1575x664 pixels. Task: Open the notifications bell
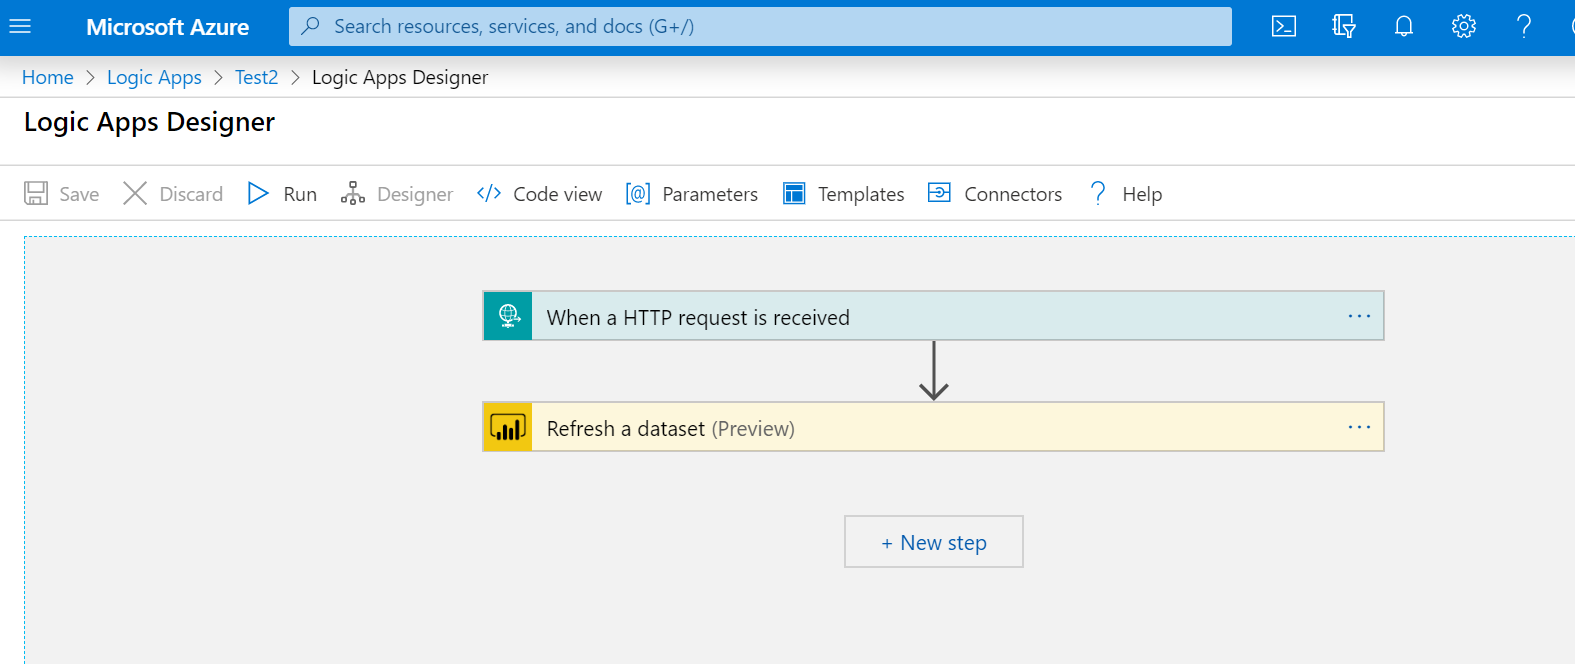[x=1403, y=27]
